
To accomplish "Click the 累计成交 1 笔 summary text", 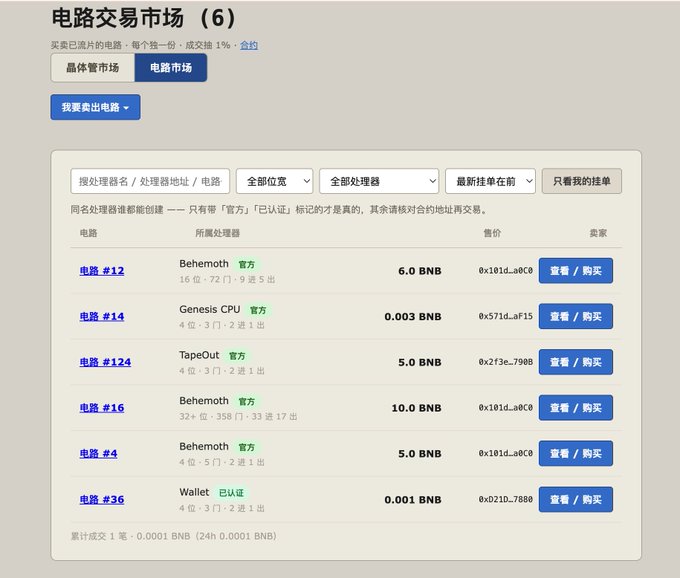I will pos(173,536).
